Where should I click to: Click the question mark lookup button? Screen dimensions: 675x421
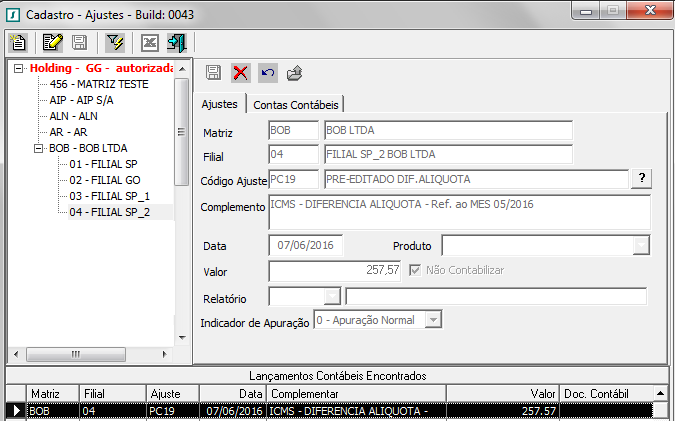[640, 178]
